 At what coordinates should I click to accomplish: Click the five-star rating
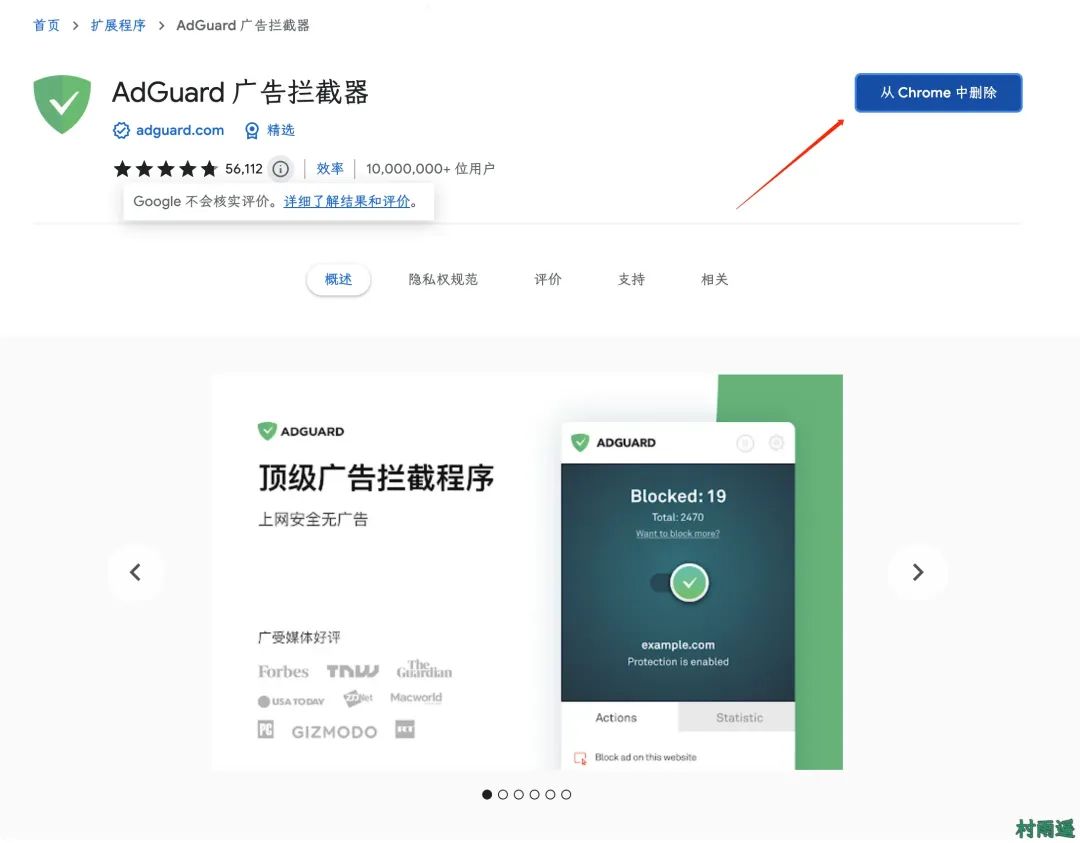click(x=165, y=169)
